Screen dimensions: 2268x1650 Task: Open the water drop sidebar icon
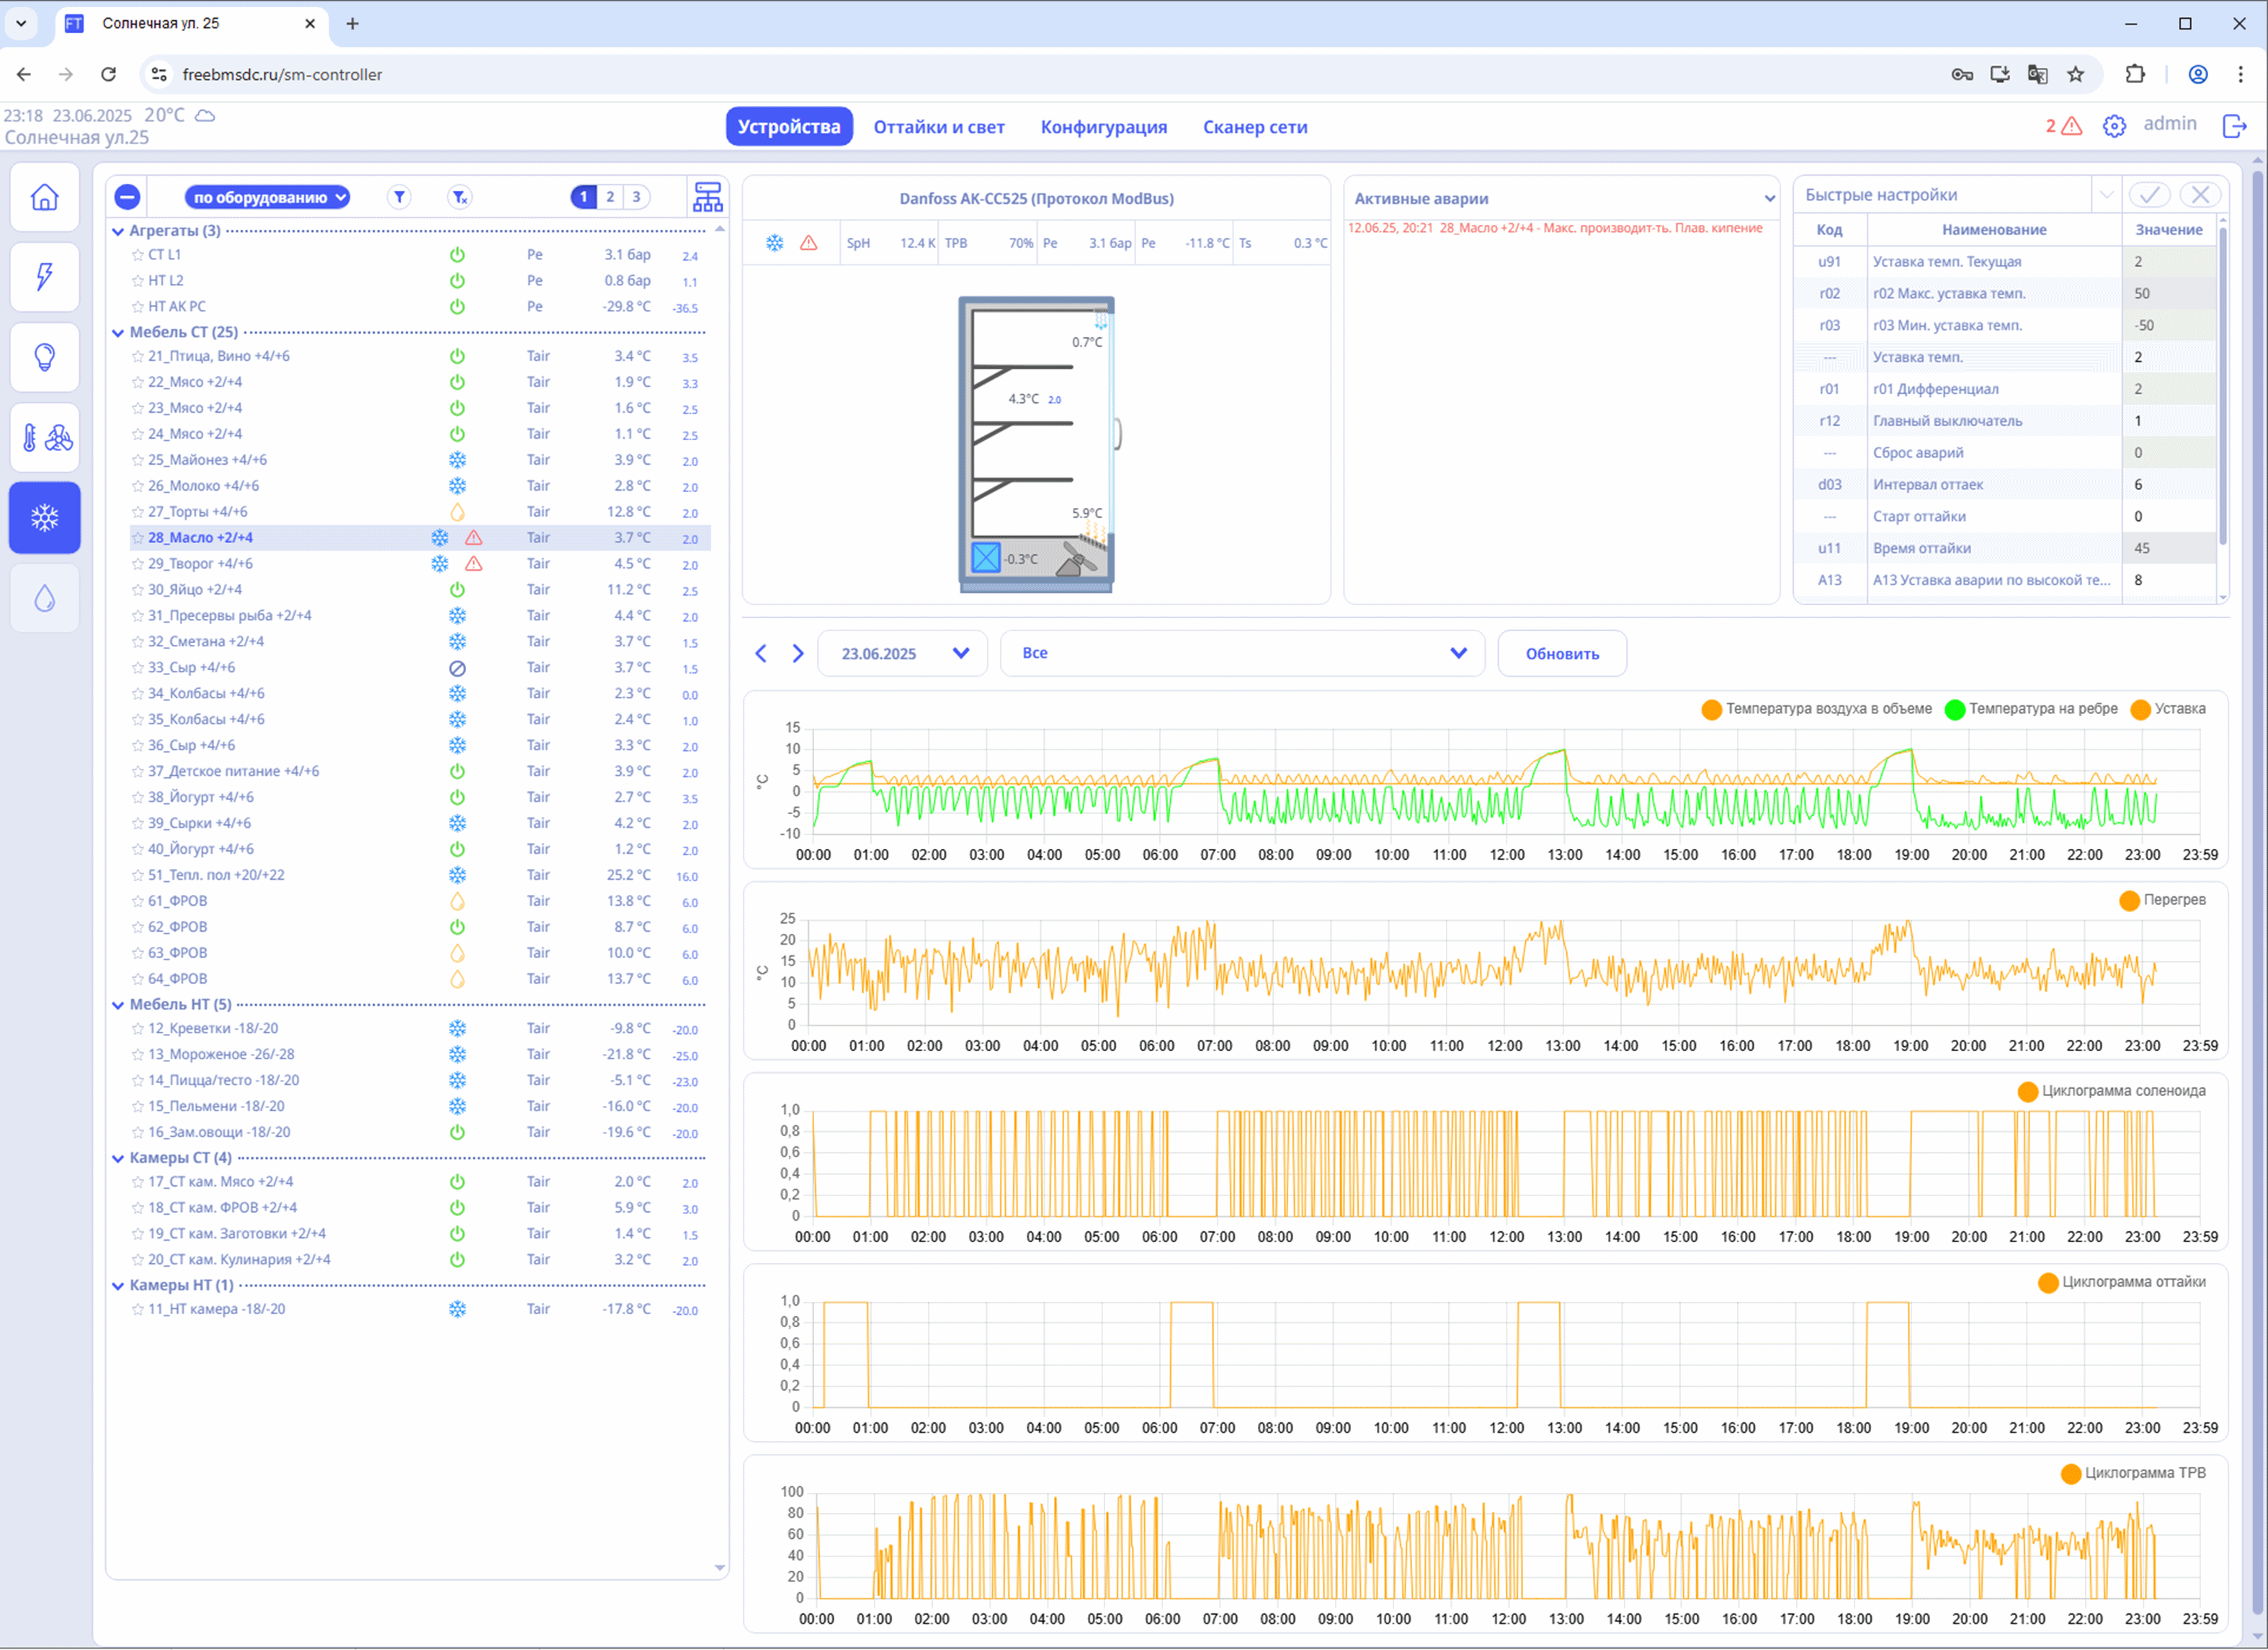click(x=44, y=598)
